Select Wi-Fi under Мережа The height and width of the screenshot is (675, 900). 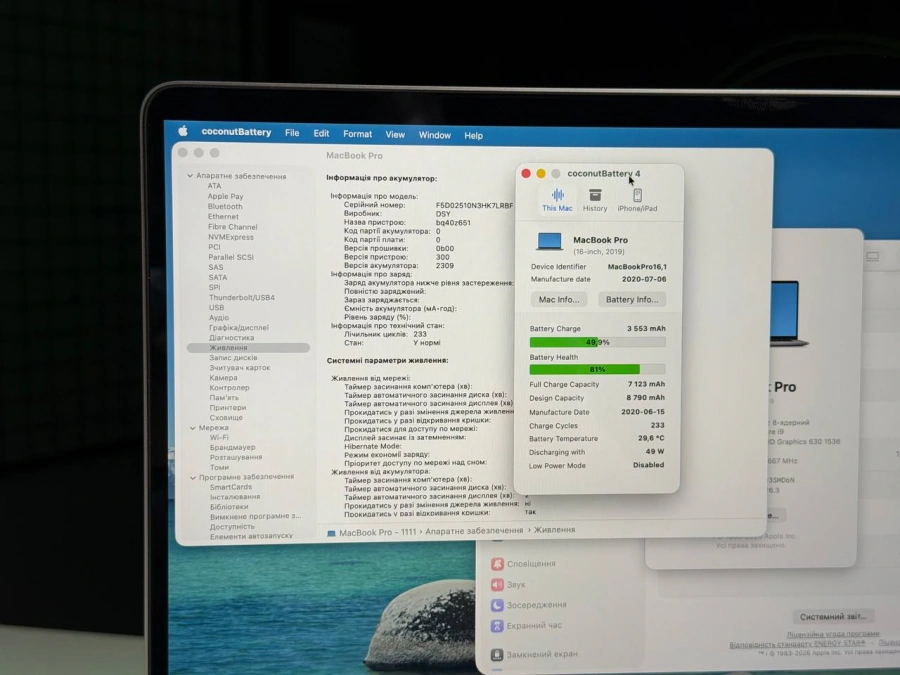(x=219, y=437)
